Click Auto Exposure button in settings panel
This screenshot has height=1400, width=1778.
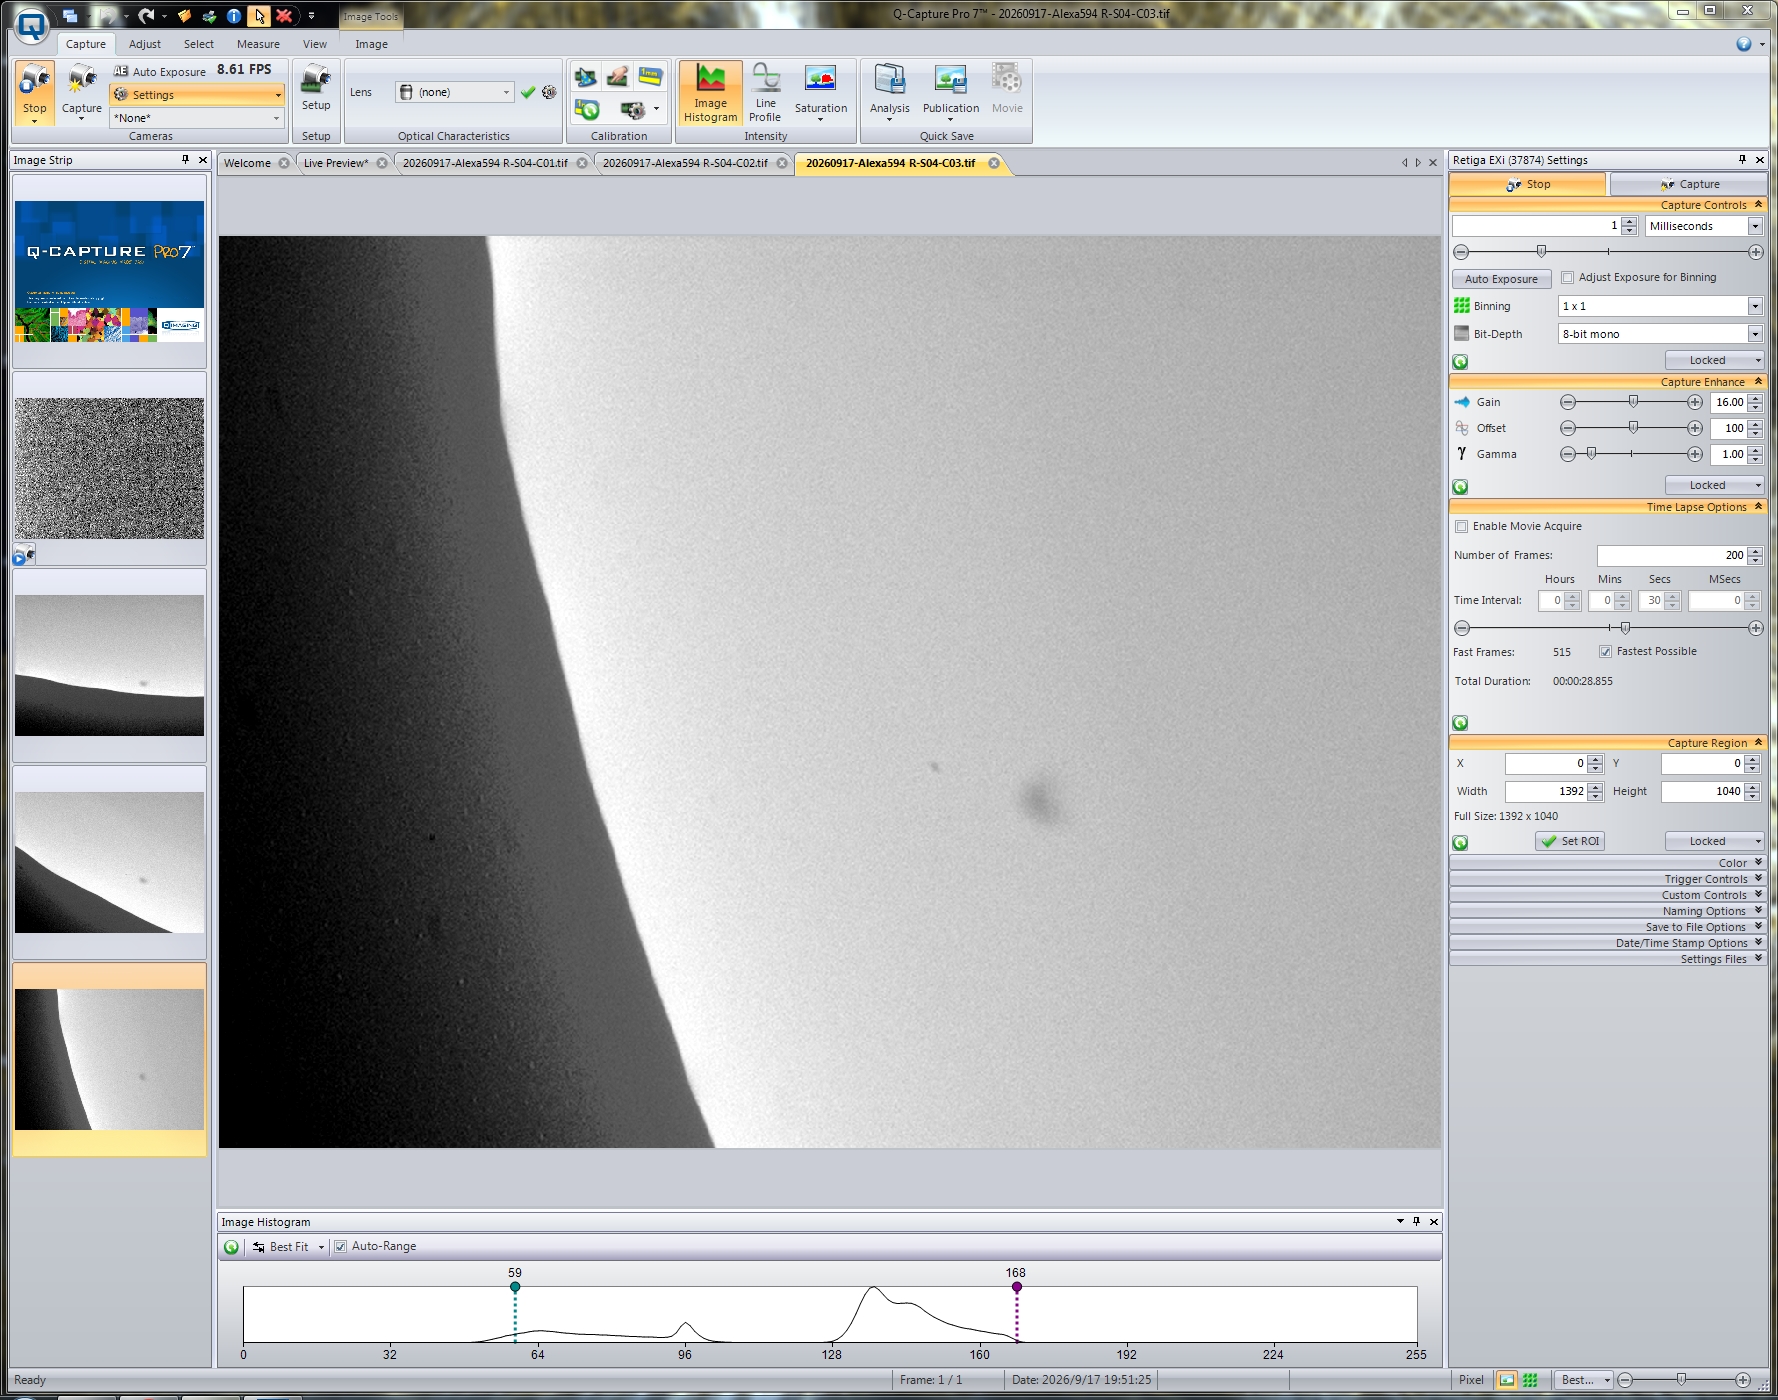[x=1501, y=279]
